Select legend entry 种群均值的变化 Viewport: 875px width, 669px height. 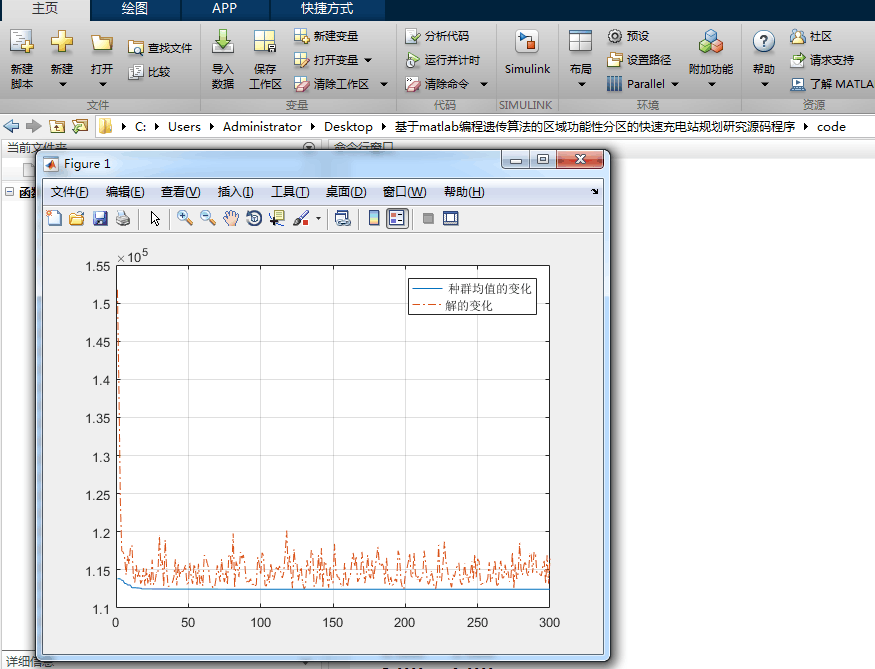[472, 288]
